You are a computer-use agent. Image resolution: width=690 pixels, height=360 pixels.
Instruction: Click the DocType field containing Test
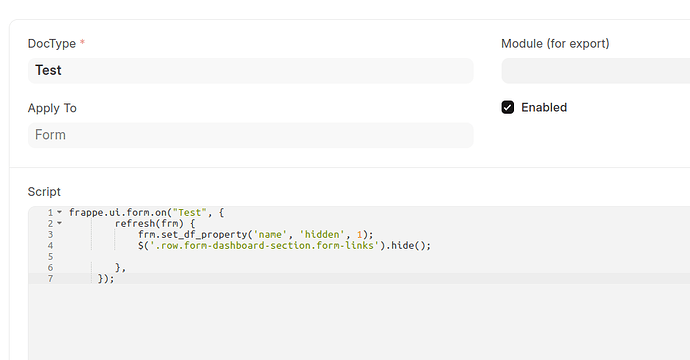click(250, 70)
